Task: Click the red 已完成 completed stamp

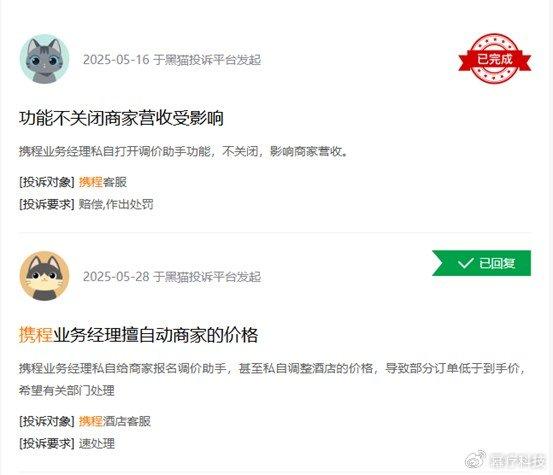Action: pyautogui.click(x=495, y=59)
